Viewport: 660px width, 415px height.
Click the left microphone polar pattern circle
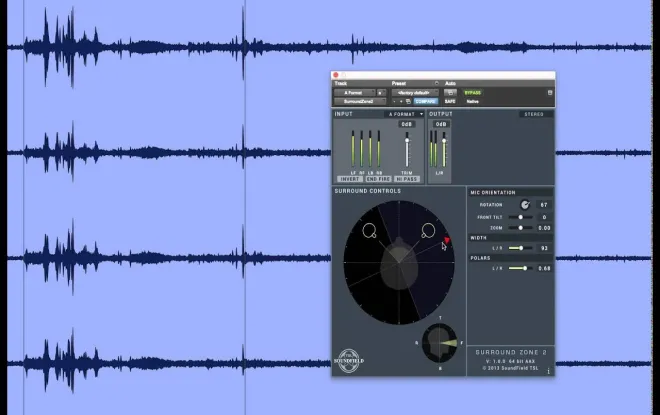[x=369, y=231]
